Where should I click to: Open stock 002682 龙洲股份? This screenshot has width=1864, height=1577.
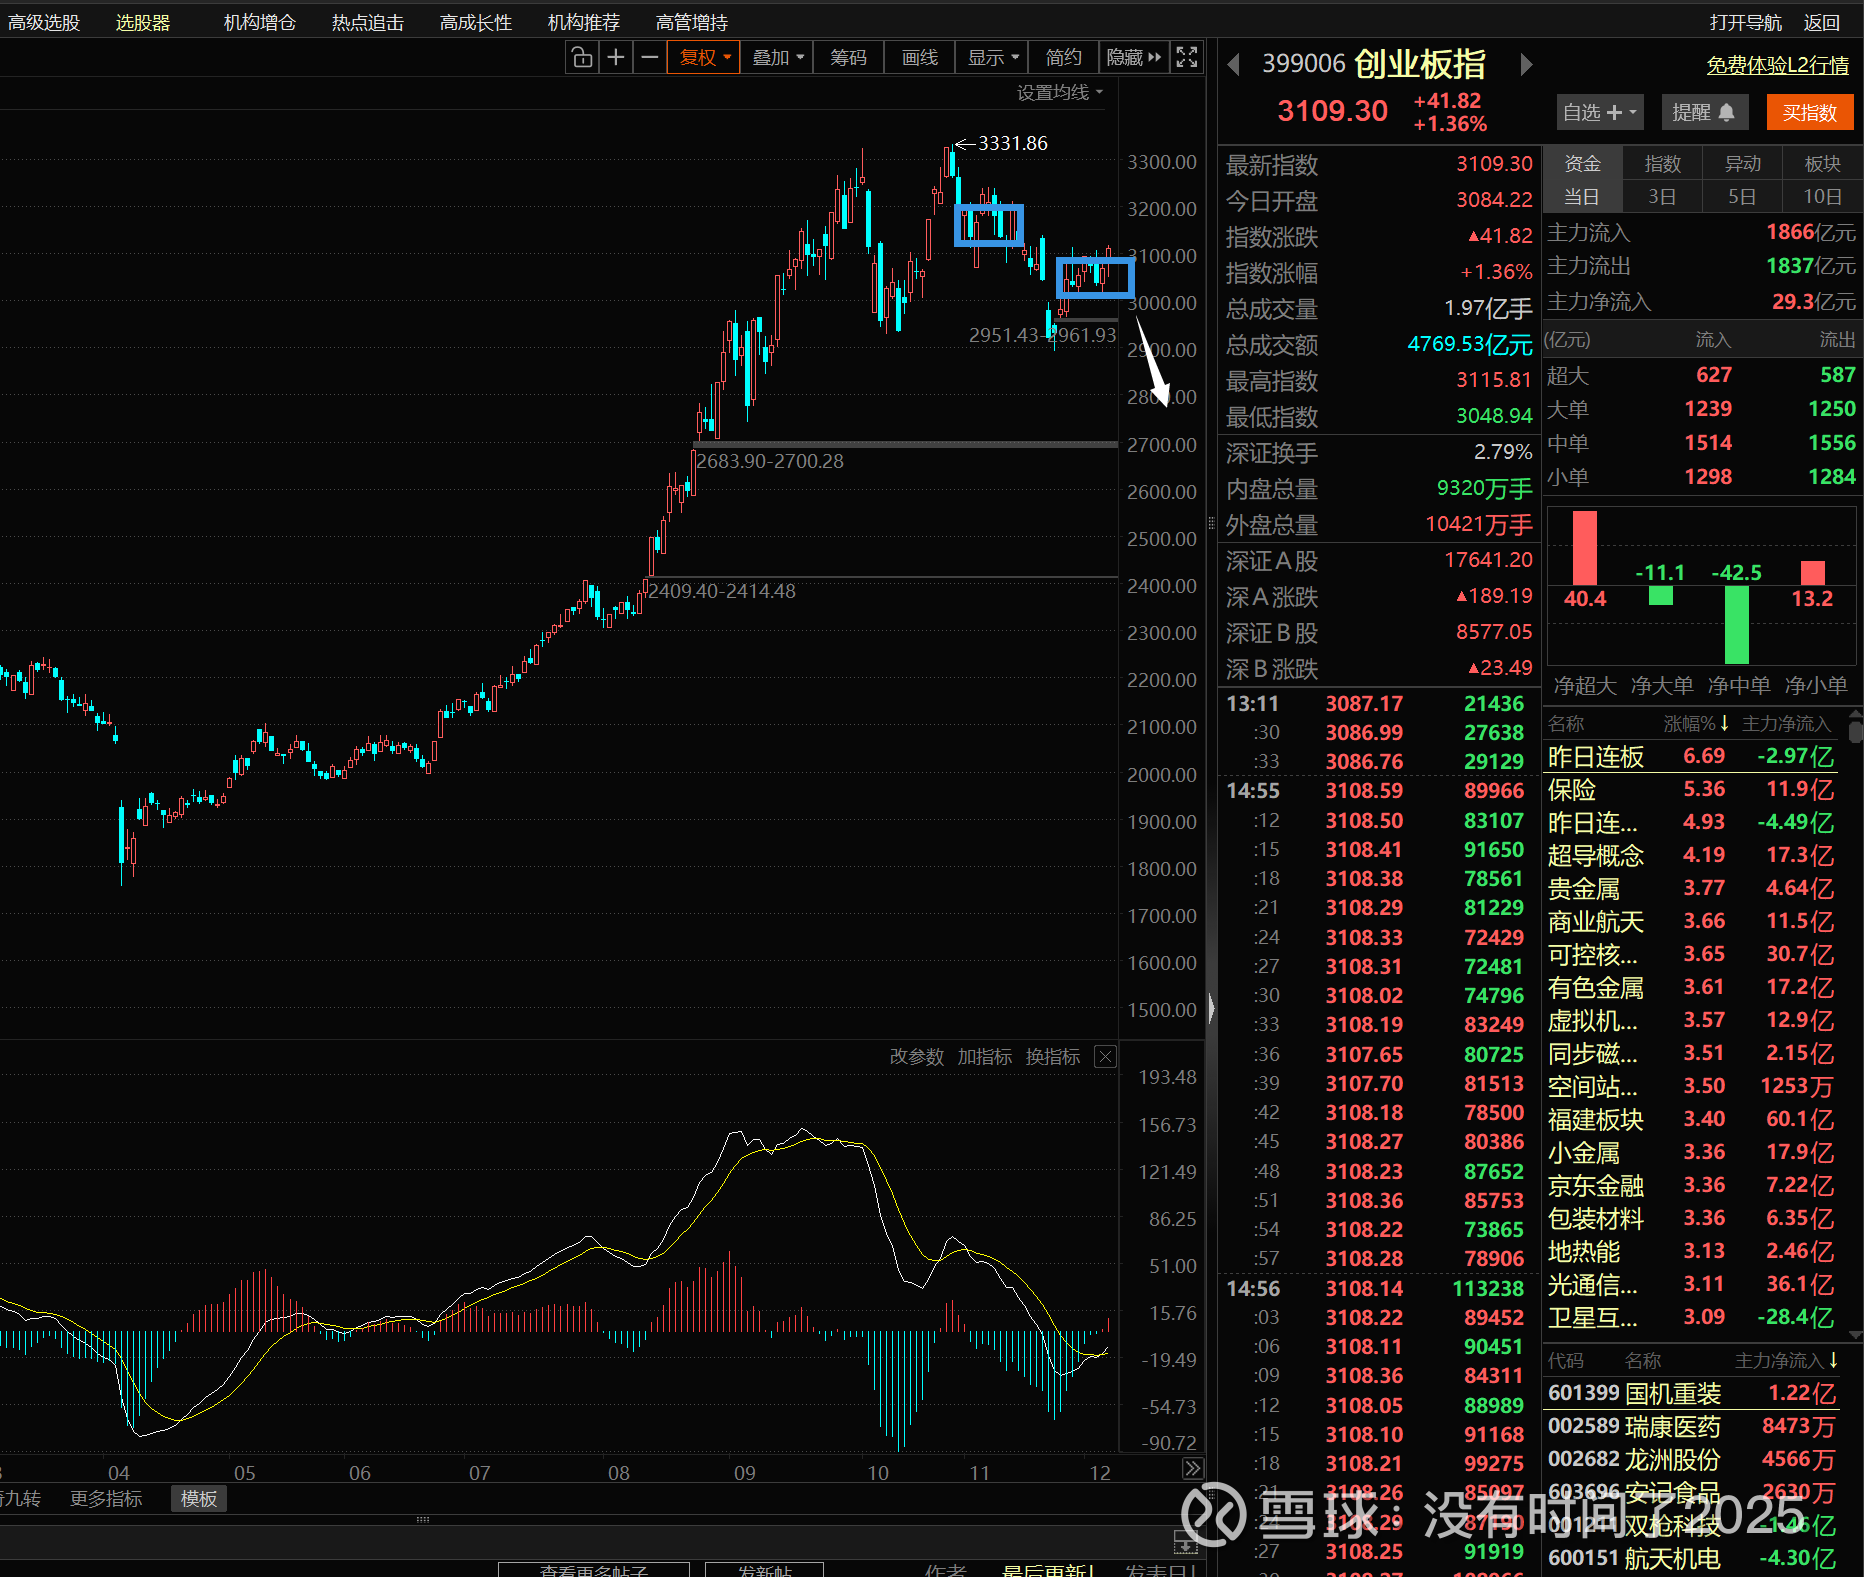point(1692,1459)
